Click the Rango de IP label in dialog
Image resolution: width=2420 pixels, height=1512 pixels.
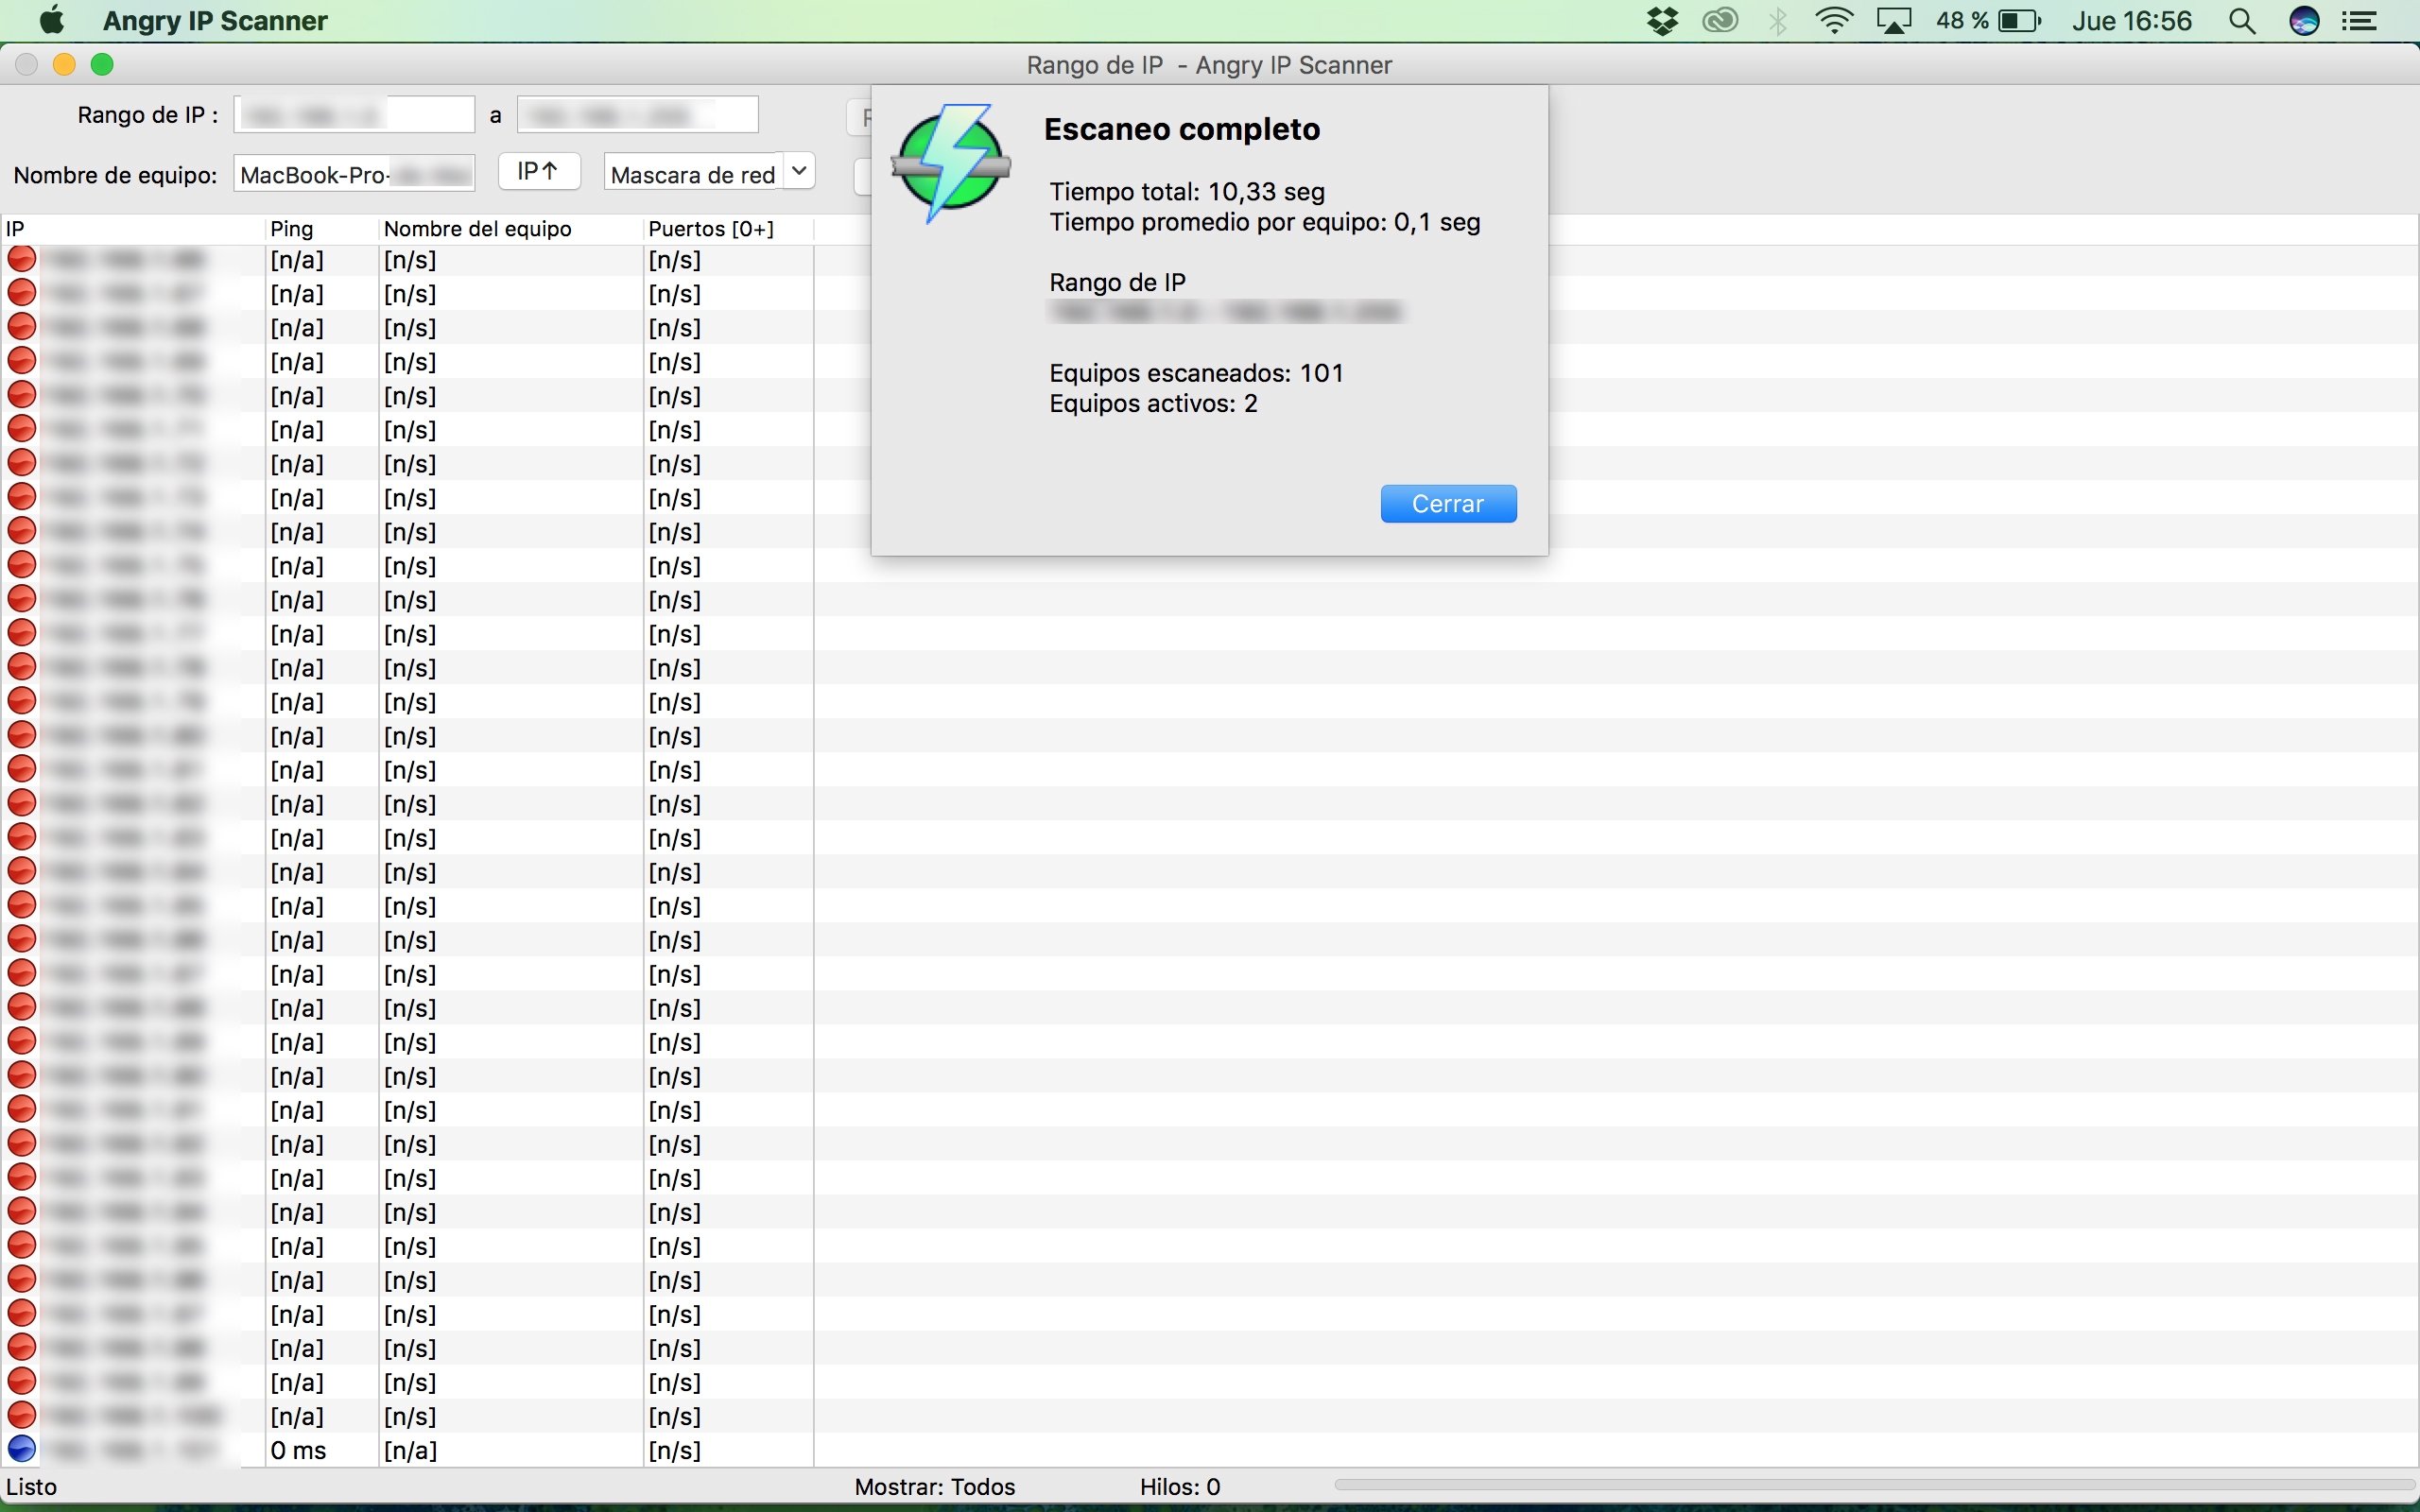click(1117, 283)
